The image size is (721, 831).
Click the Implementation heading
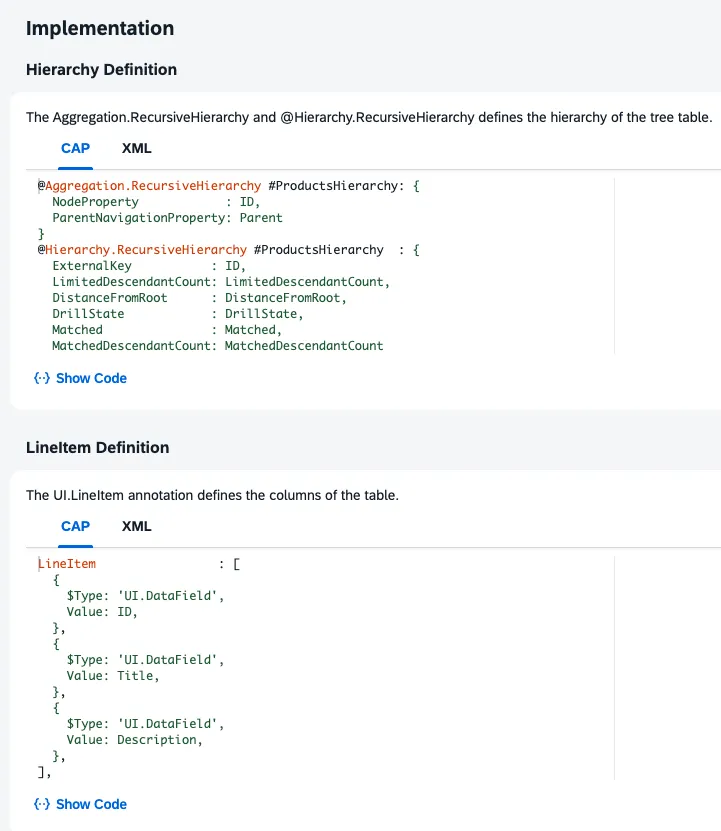pos(100,28)
